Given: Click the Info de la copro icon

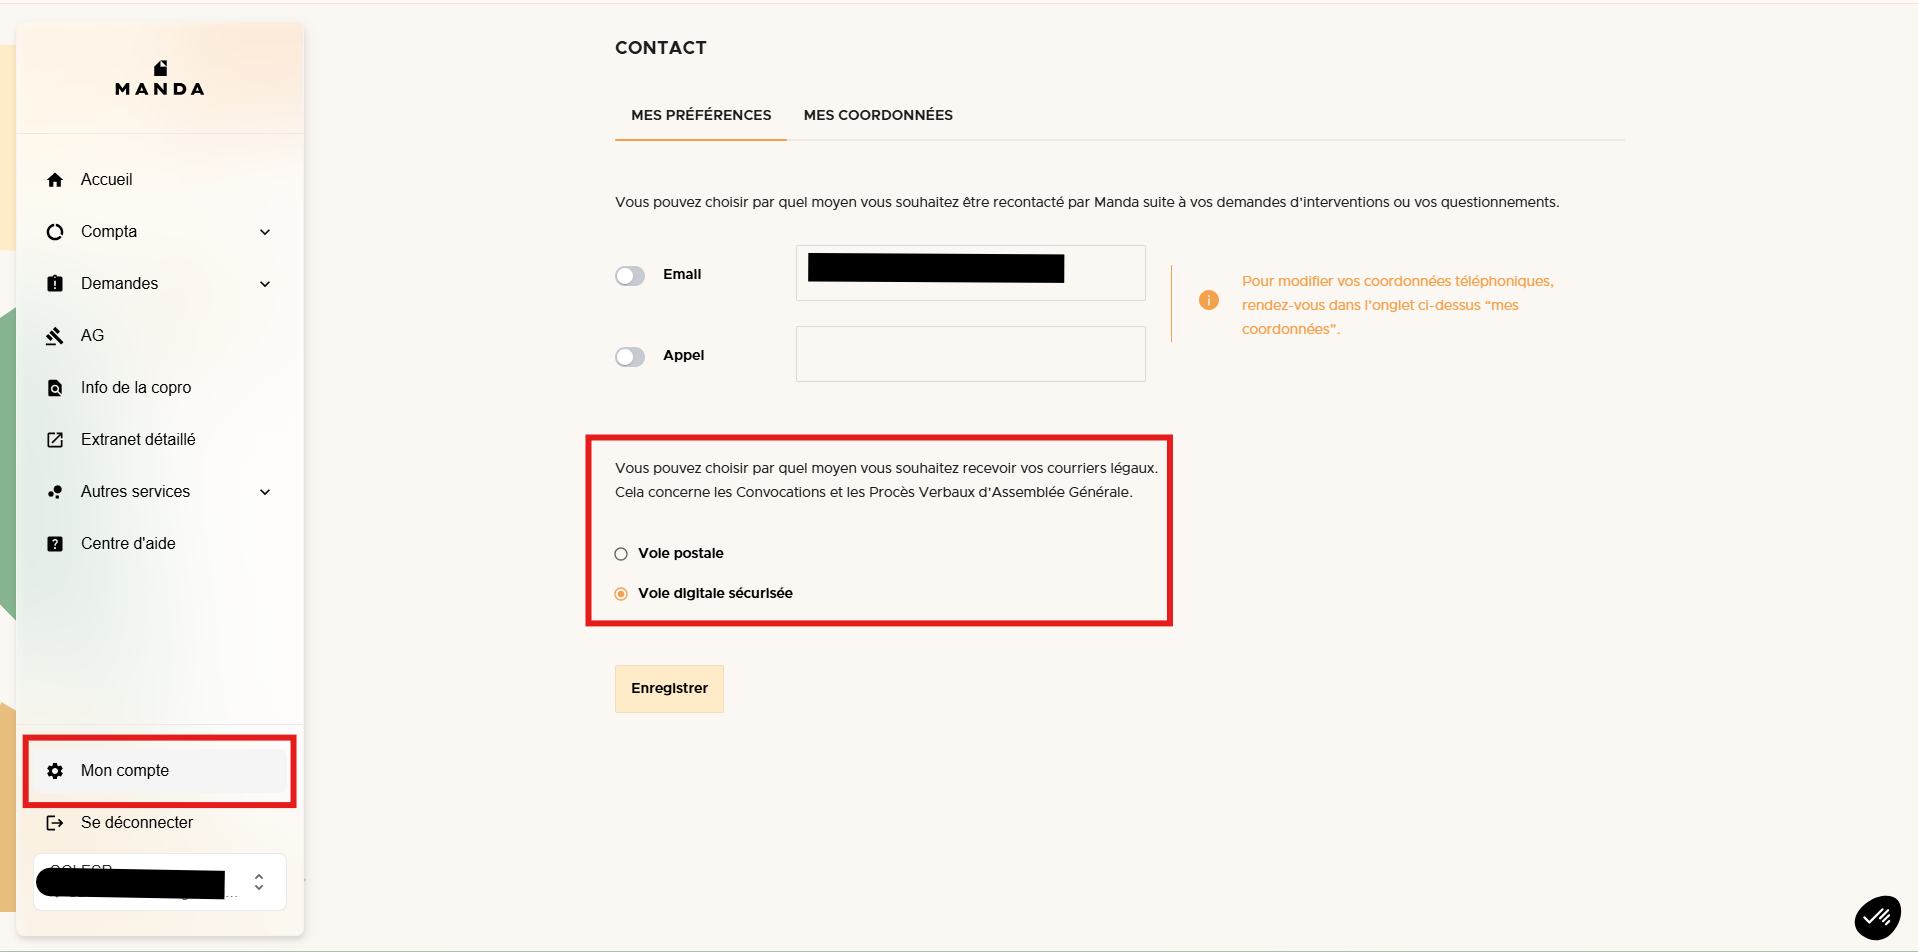Looking at the screenshot, I should coord(55,388).
